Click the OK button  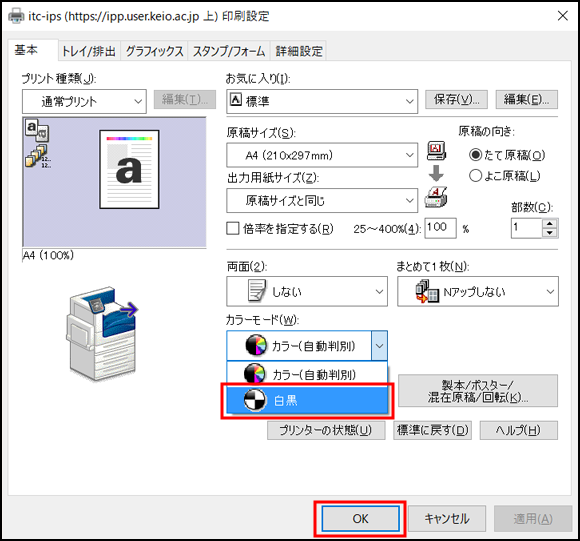pyautogui.click(x=361, y=518)
